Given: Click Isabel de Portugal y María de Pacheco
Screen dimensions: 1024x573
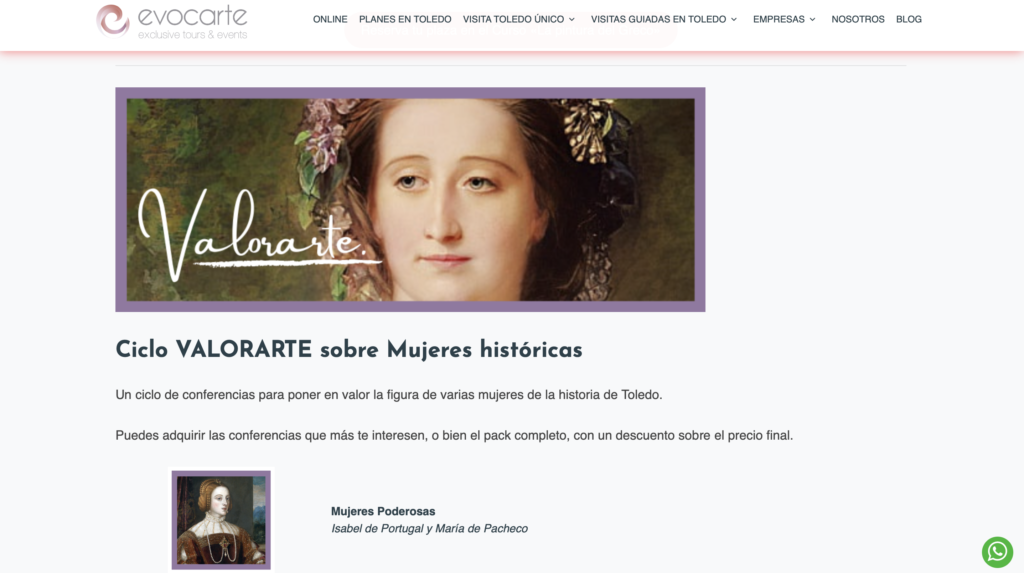Looking at the screenshot, I should (x=429, y=529).
